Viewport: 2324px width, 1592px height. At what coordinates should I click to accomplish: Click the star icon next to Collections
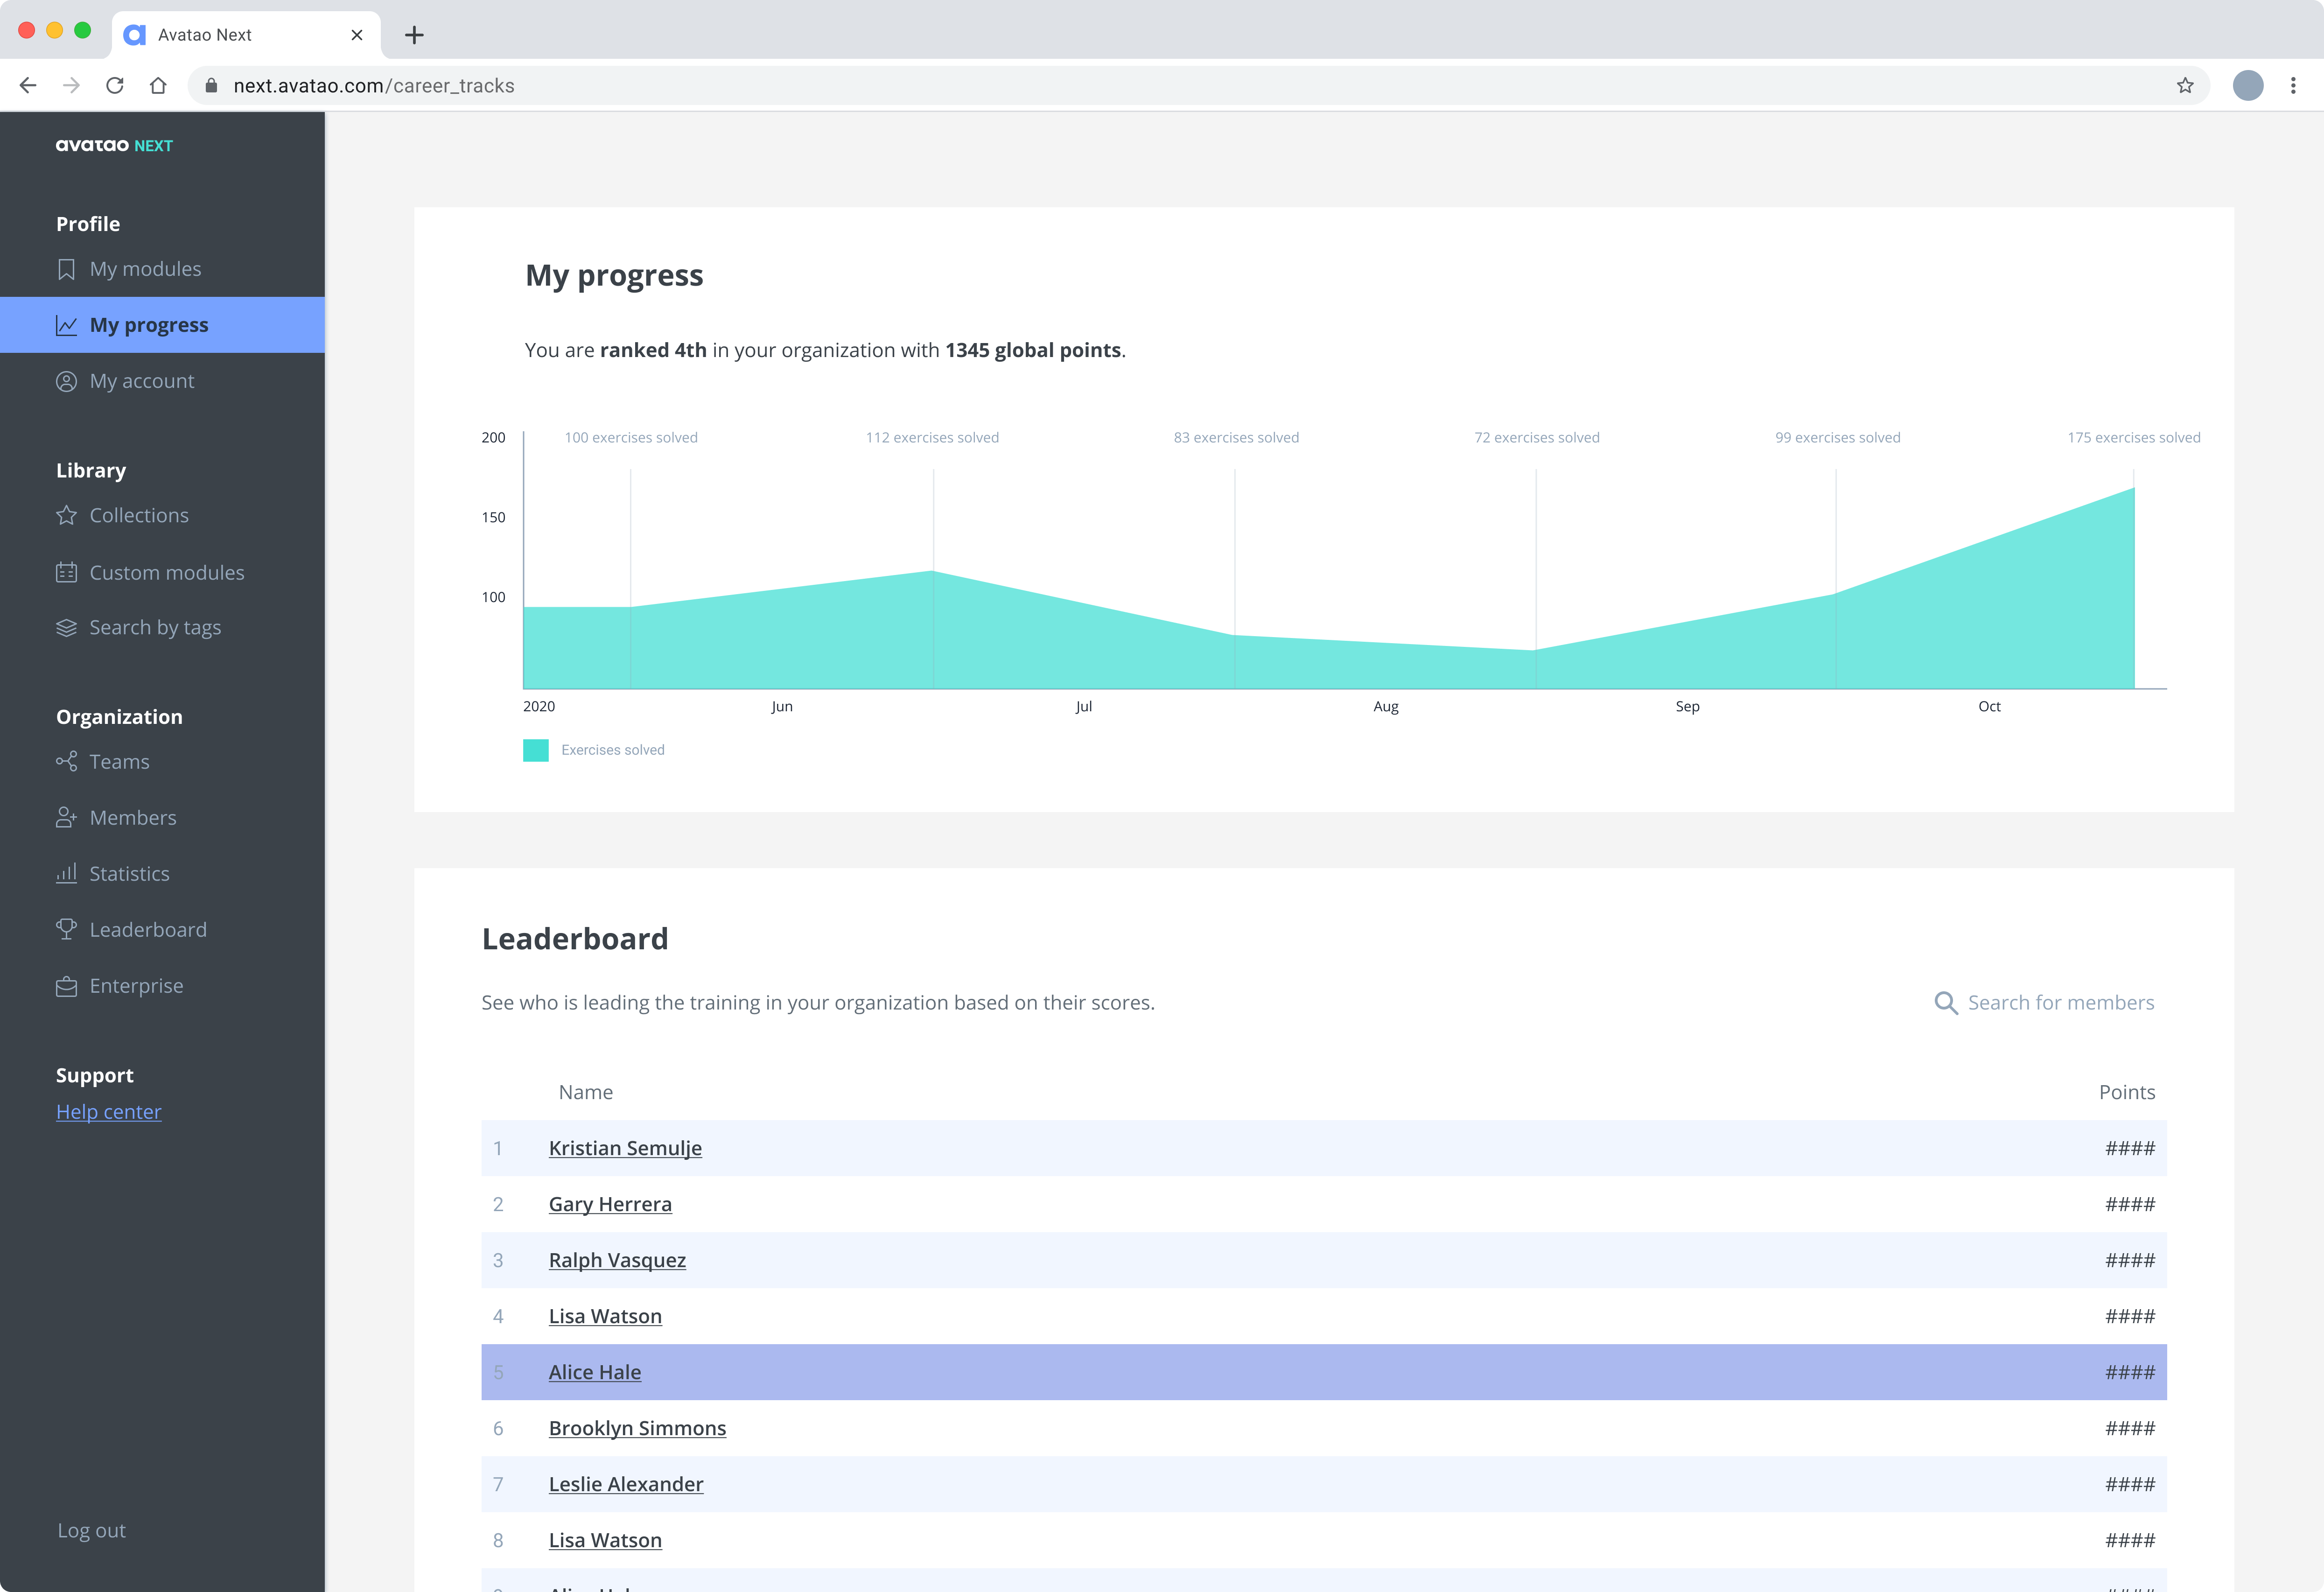point(66,515)
